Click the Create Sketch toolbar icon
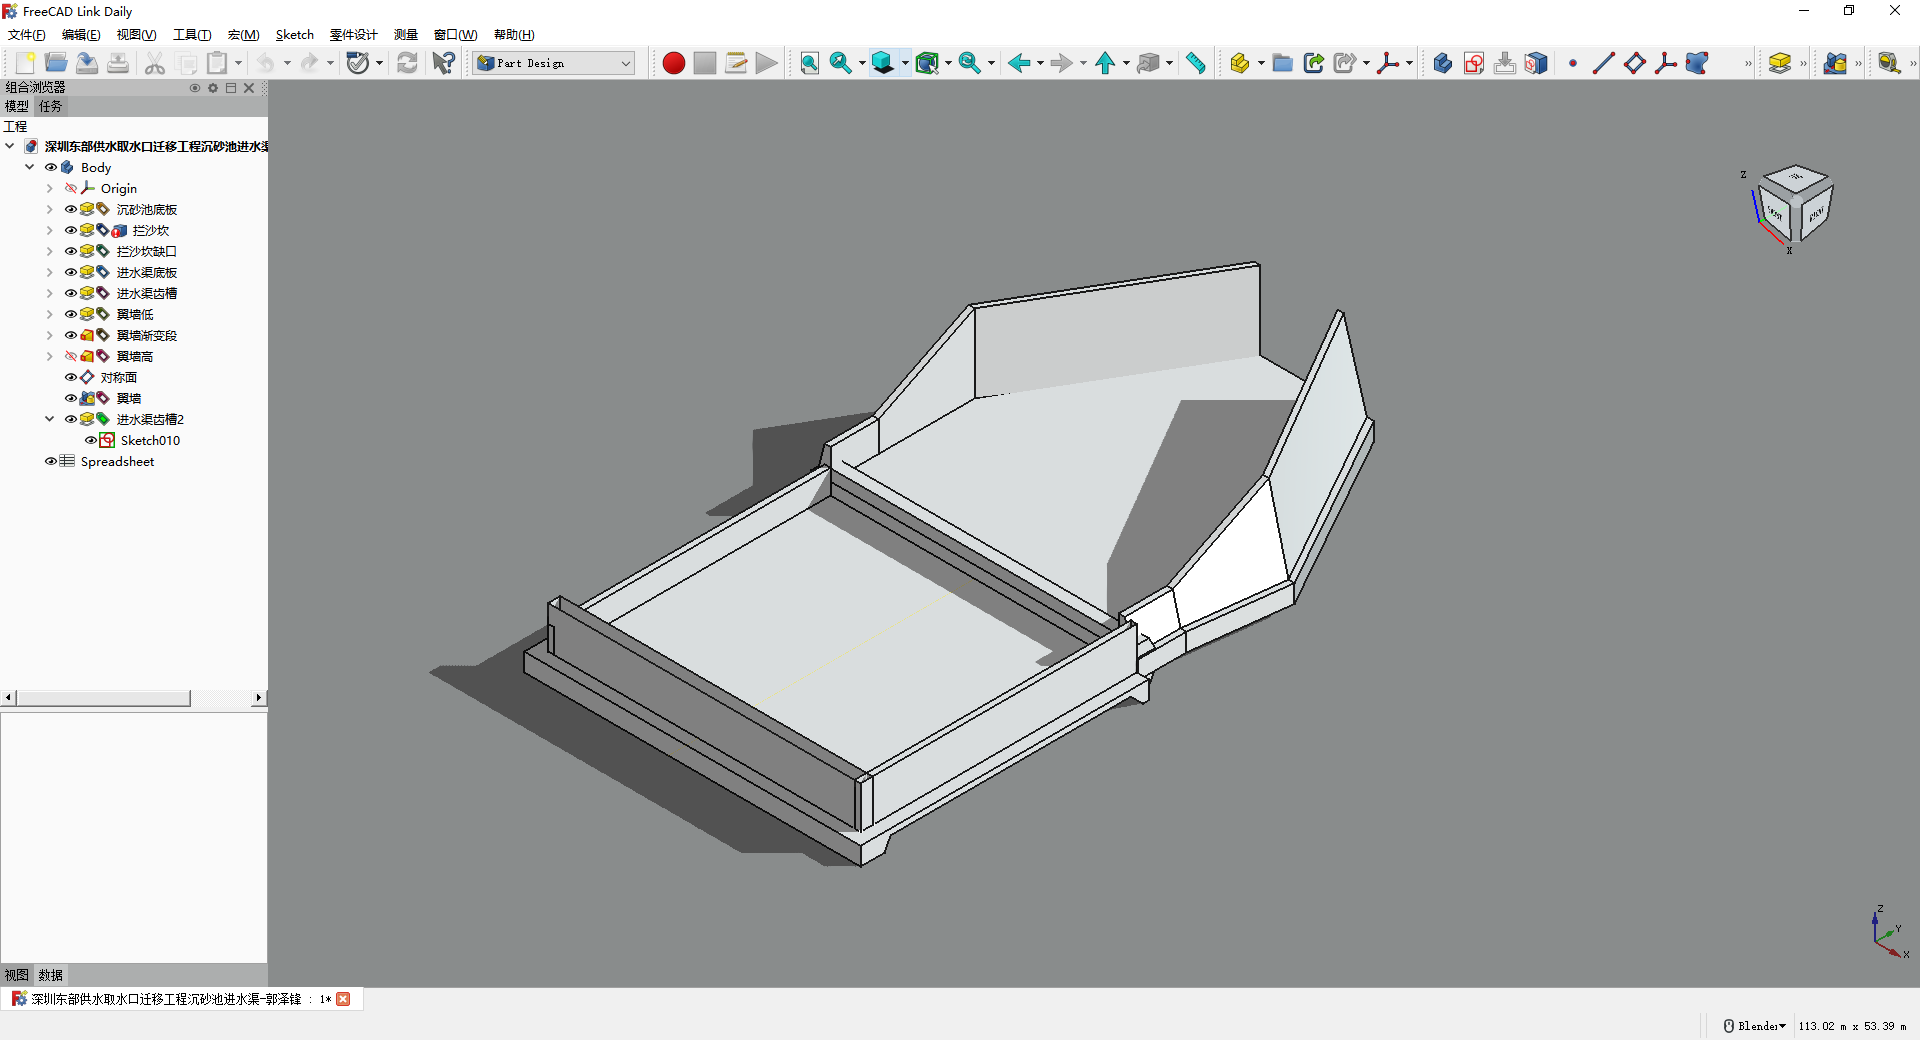 (x=1473, y=63)
